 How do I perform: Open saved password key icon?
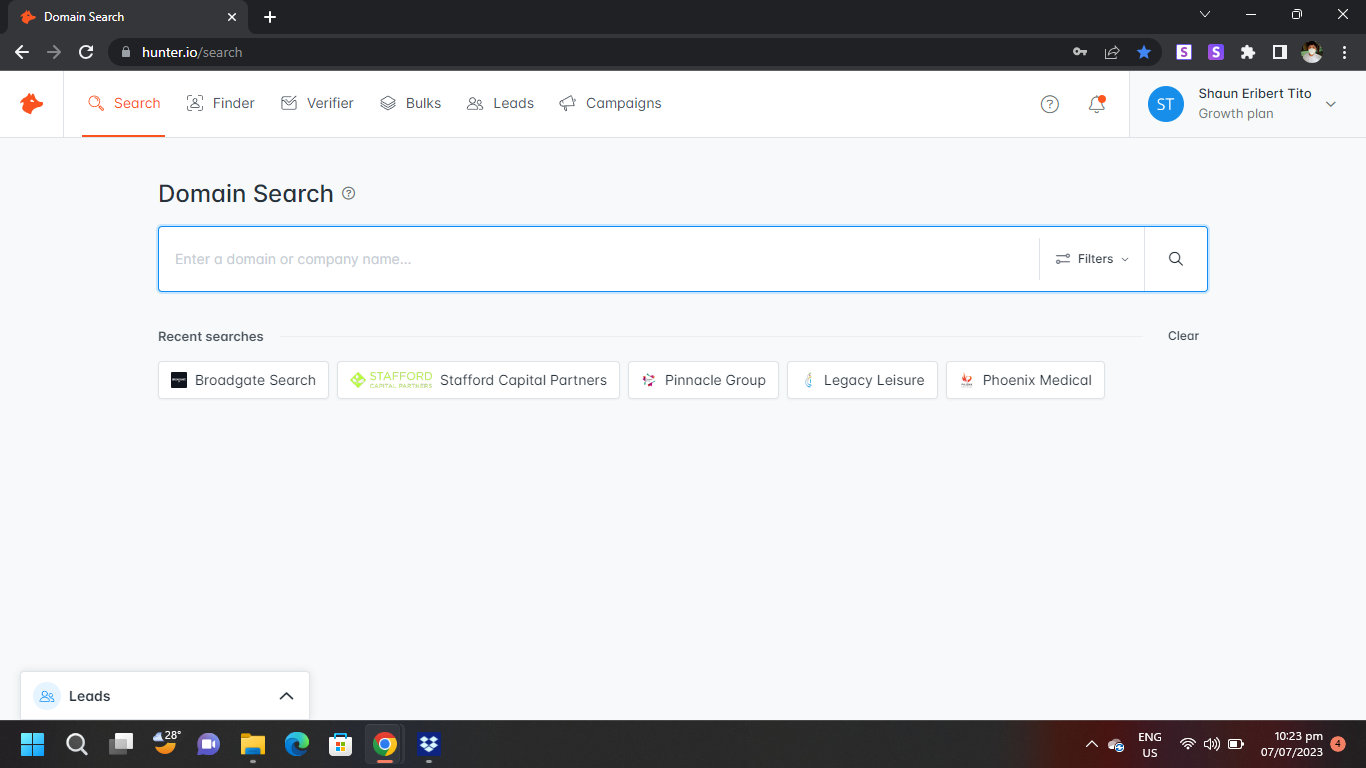[x=1080, y=52]
